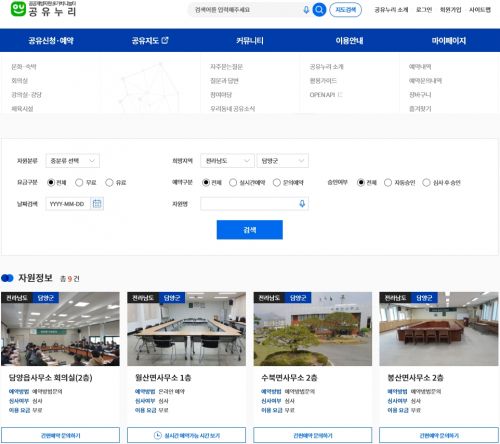
Task: Open the calendar date picker icon
Action: (97, 204)
